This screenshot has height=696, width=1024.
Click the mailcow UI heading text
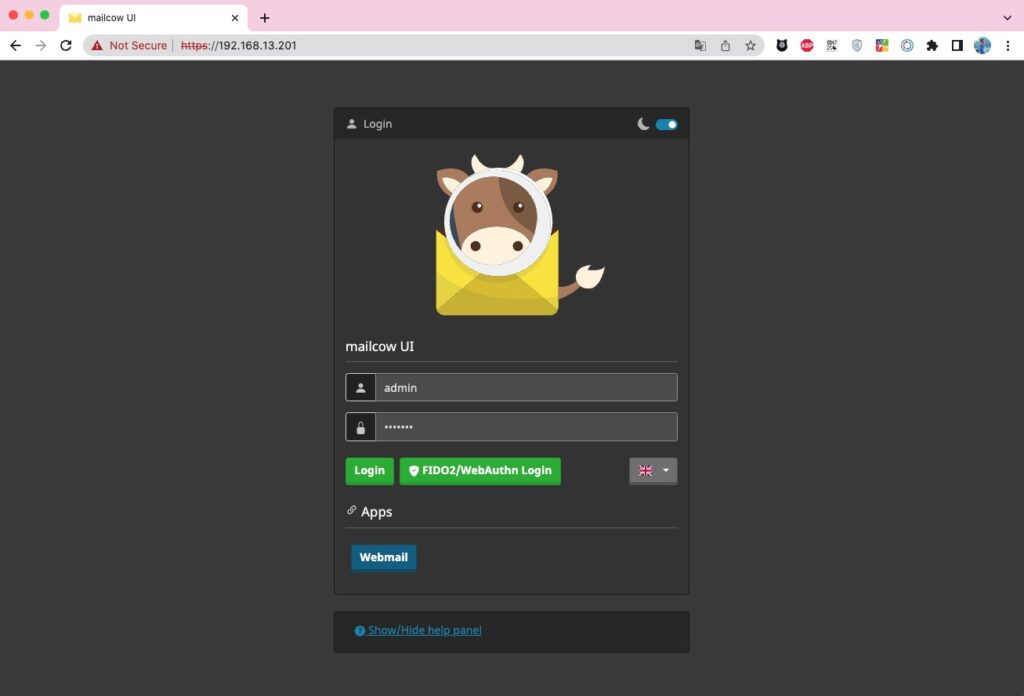tap(379, 347)
